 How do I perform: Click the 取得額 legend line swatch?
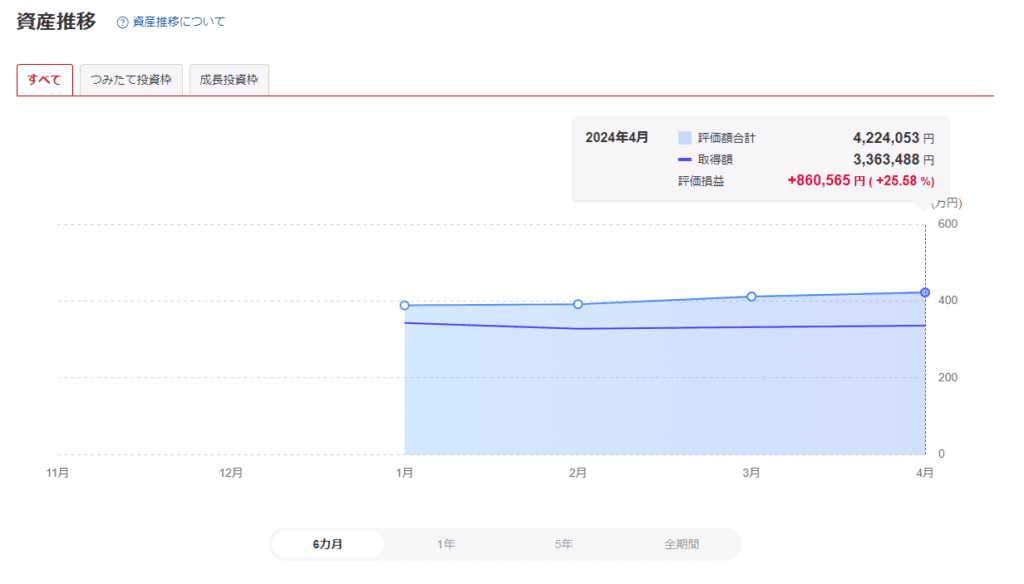coord(684,159)
